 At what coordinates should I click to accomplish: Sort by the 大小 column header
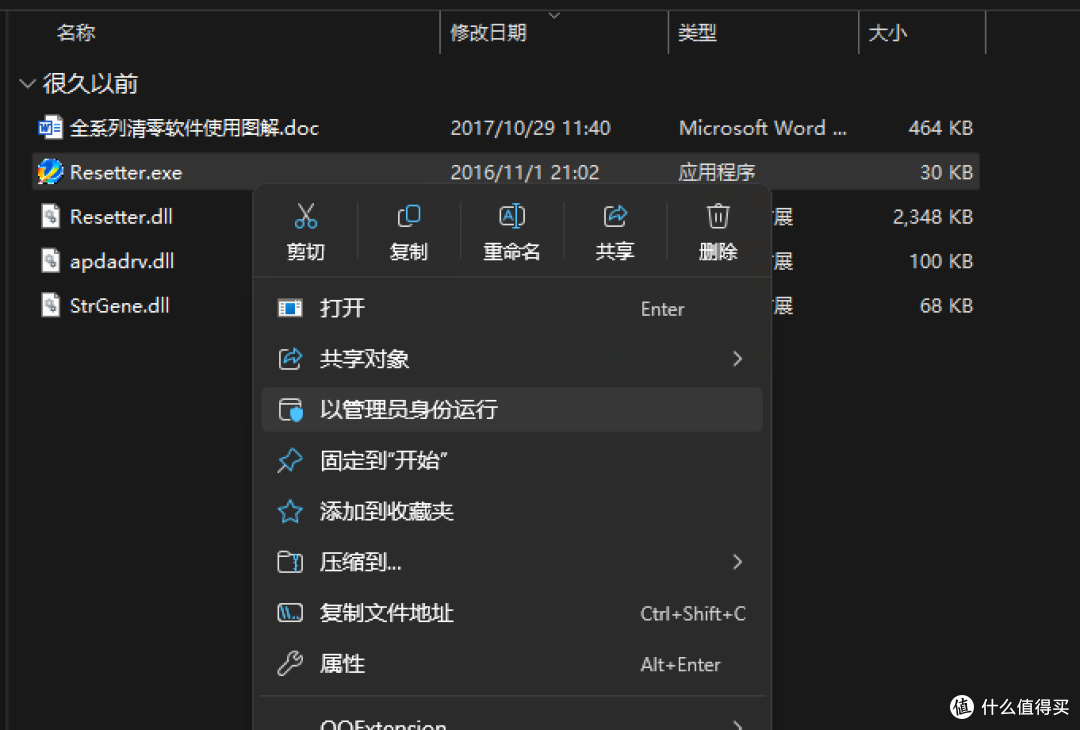[x=887, y=32]
